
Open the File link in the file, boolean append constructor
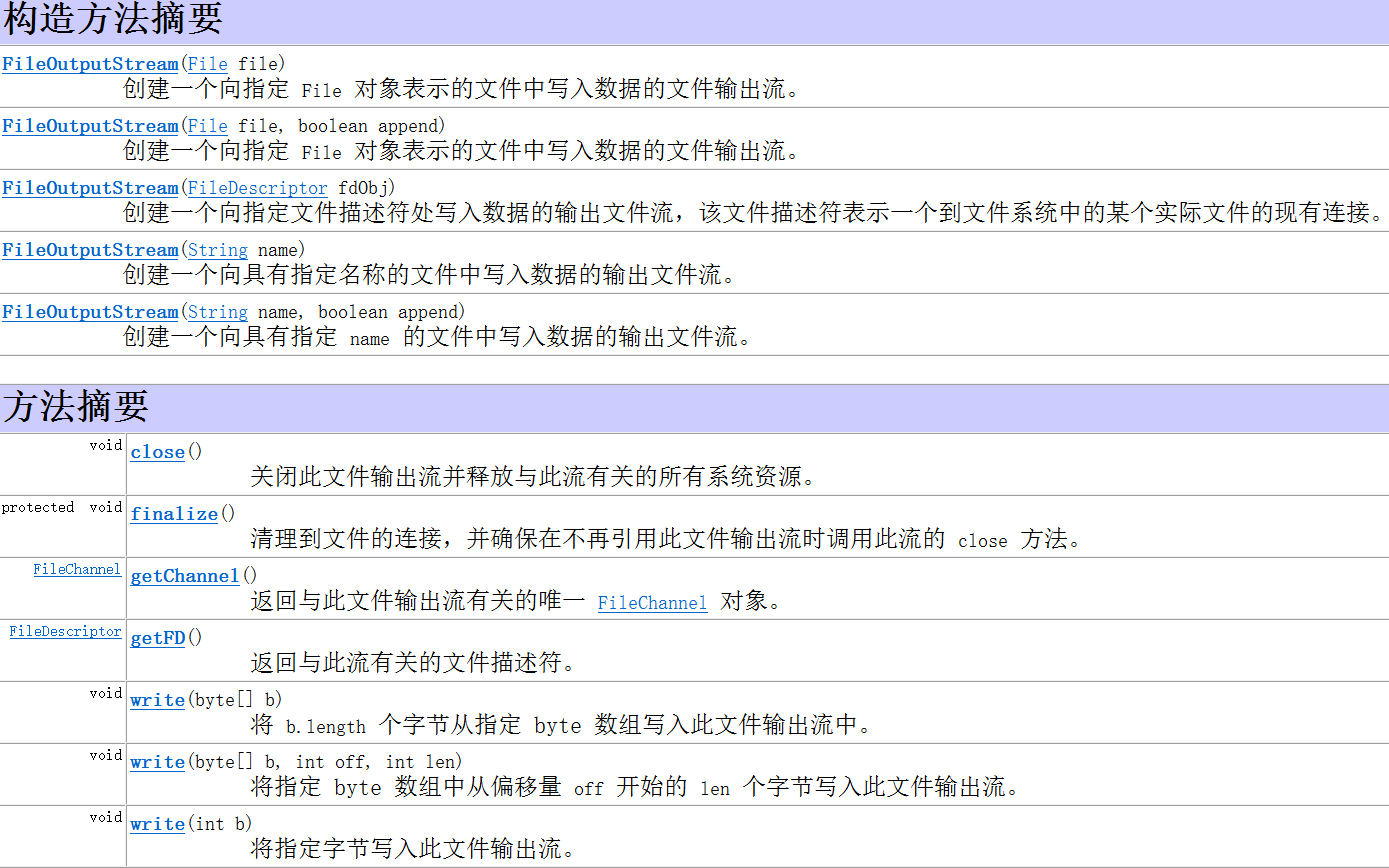208,126
